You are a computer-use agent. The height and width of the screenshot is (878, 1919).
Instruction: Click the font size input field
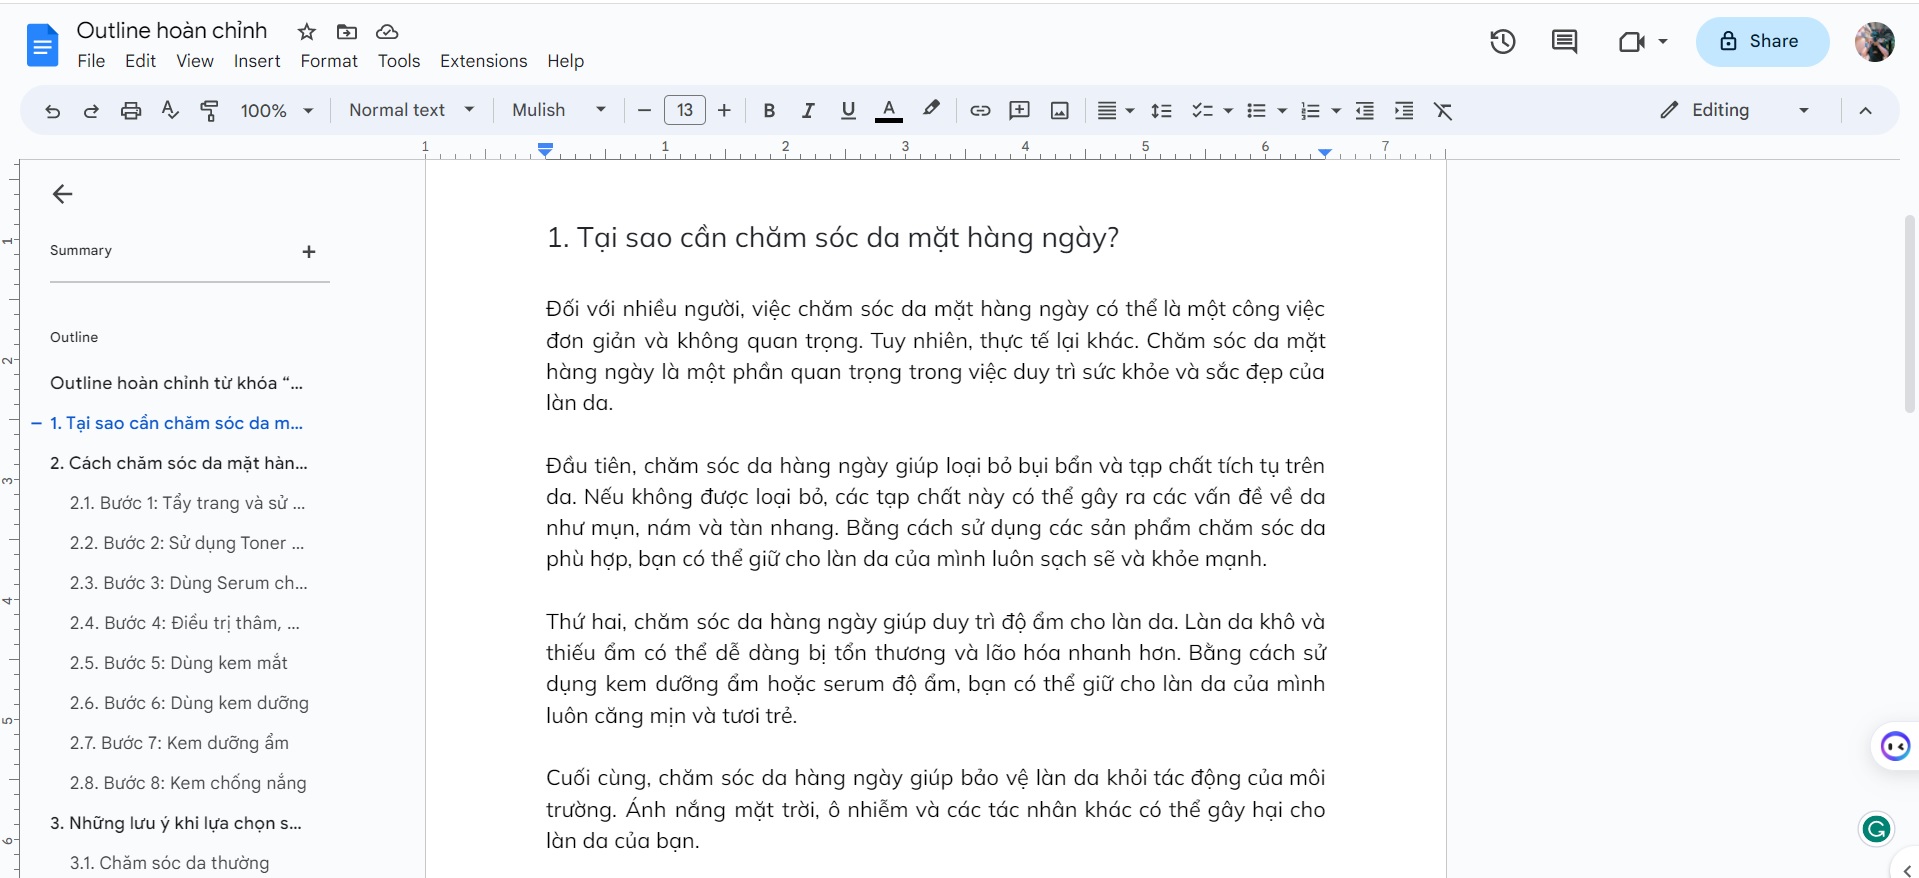[x=685, y=111]
